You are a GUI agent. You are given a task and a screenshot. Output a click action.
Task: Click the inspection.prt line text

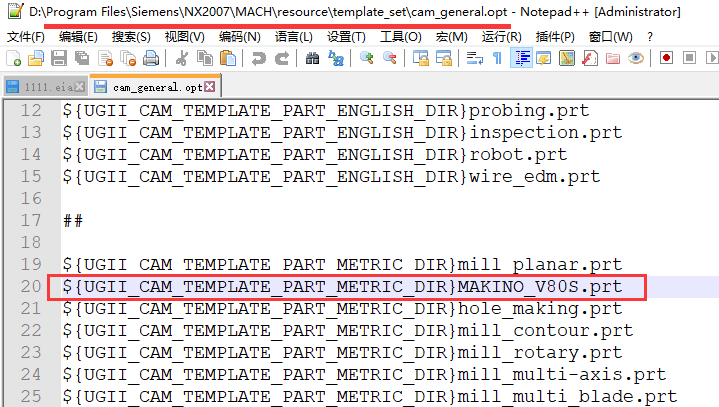click(342, 132)
